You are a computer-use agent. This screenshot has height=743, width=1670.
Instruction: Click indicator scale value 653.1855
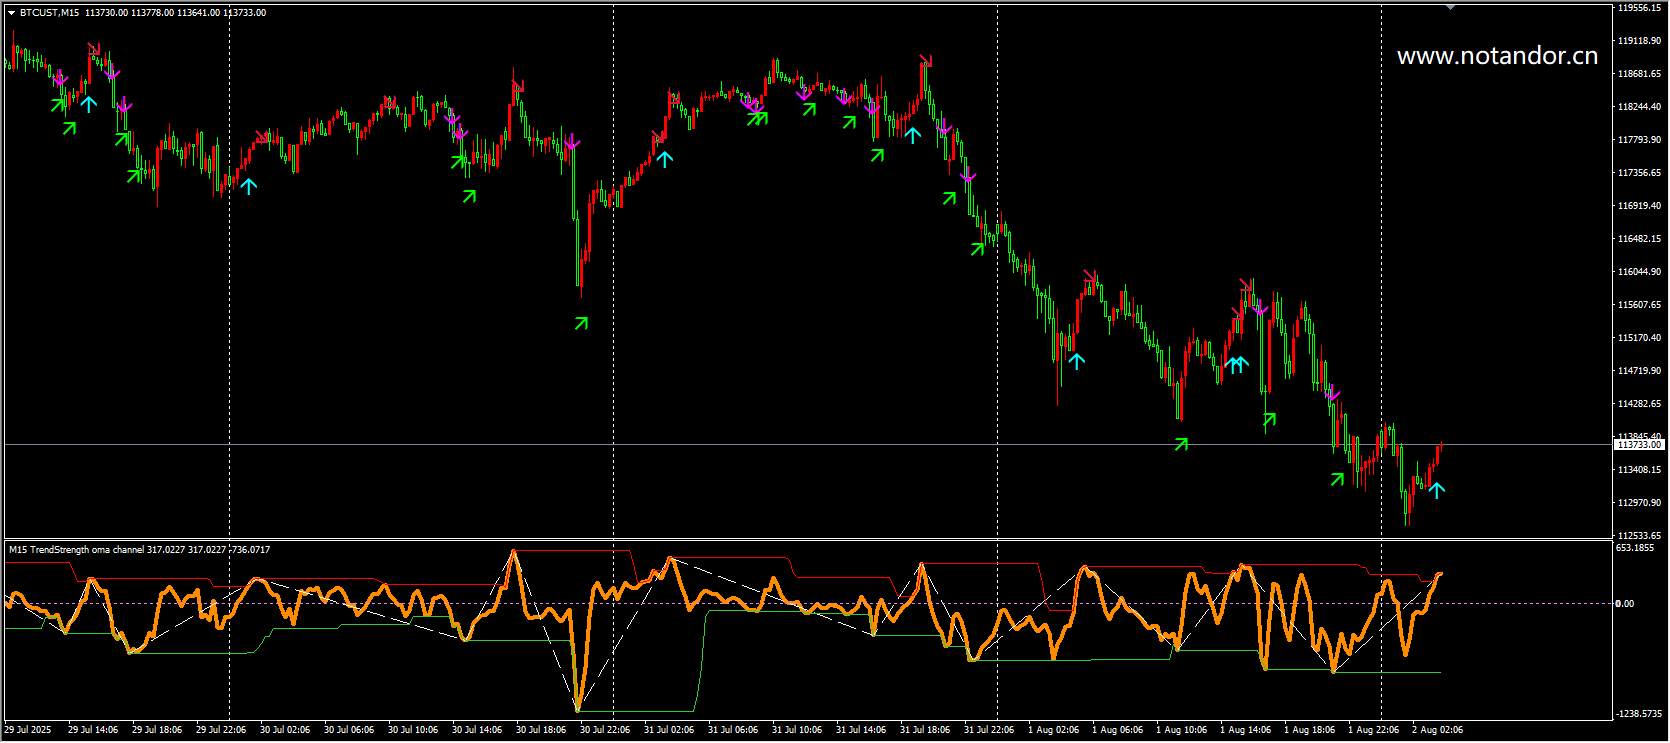pos(1635,548)
